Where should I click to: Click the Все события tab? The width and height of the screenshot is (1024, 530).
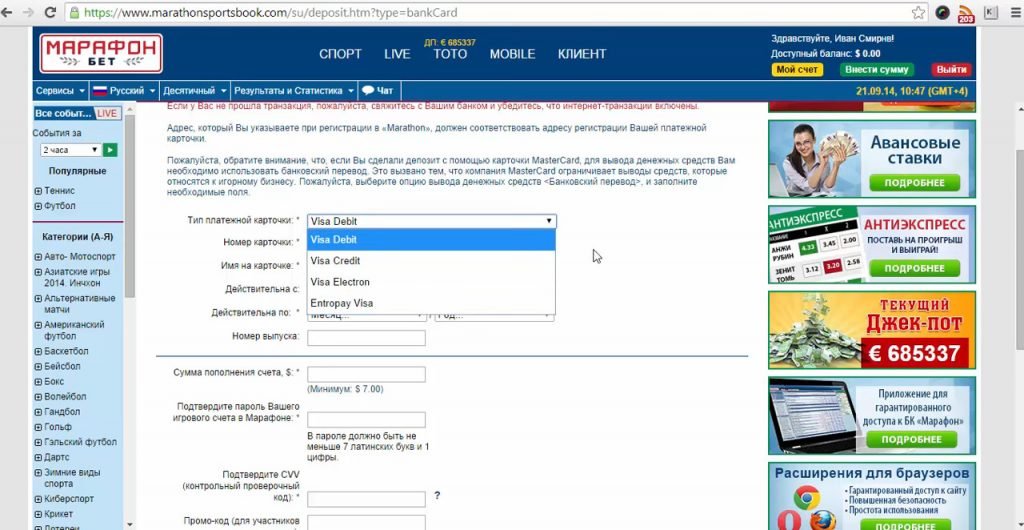[63, 114]
